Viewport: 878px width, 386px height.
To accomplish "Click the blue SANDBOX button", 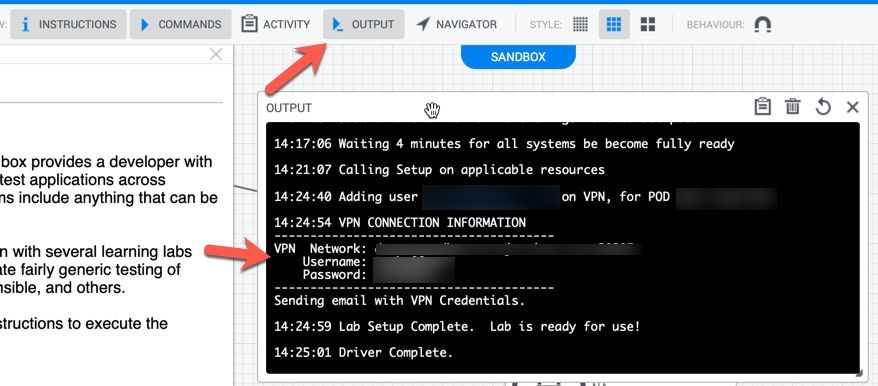I will [518, 57].
